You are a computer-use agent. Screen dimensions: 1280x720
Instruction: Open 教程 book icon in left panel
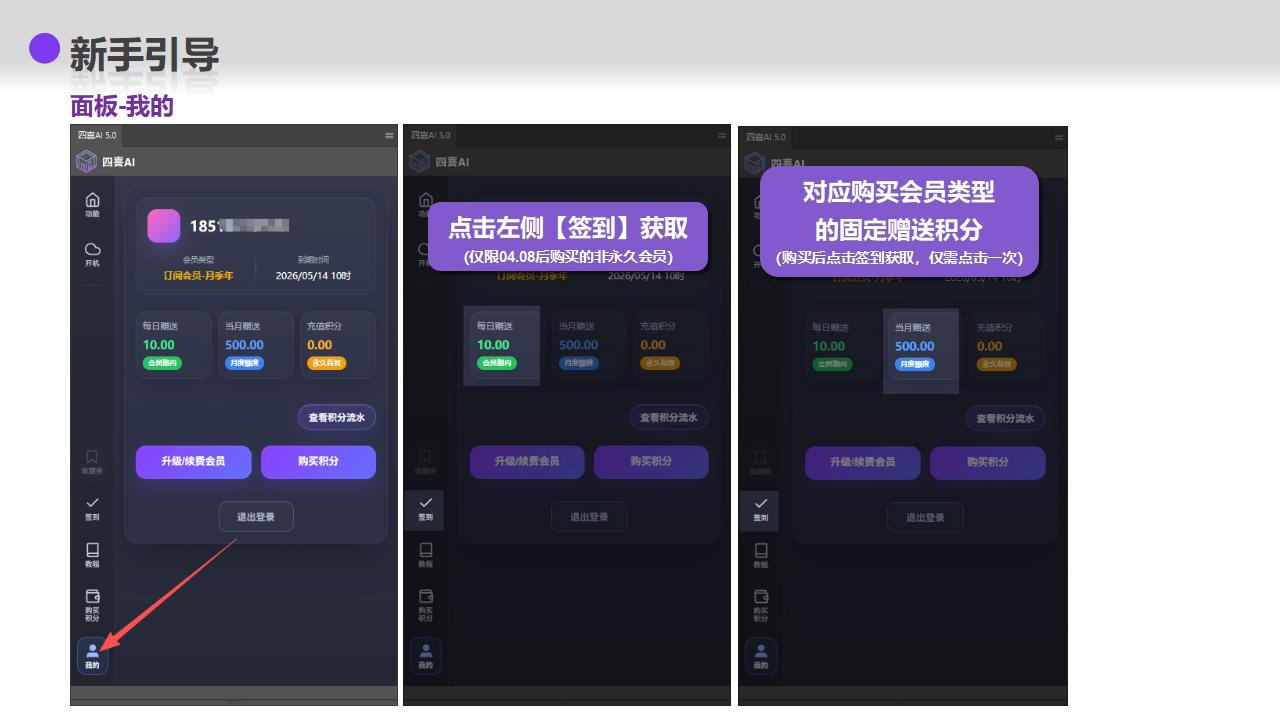point(92,554)
